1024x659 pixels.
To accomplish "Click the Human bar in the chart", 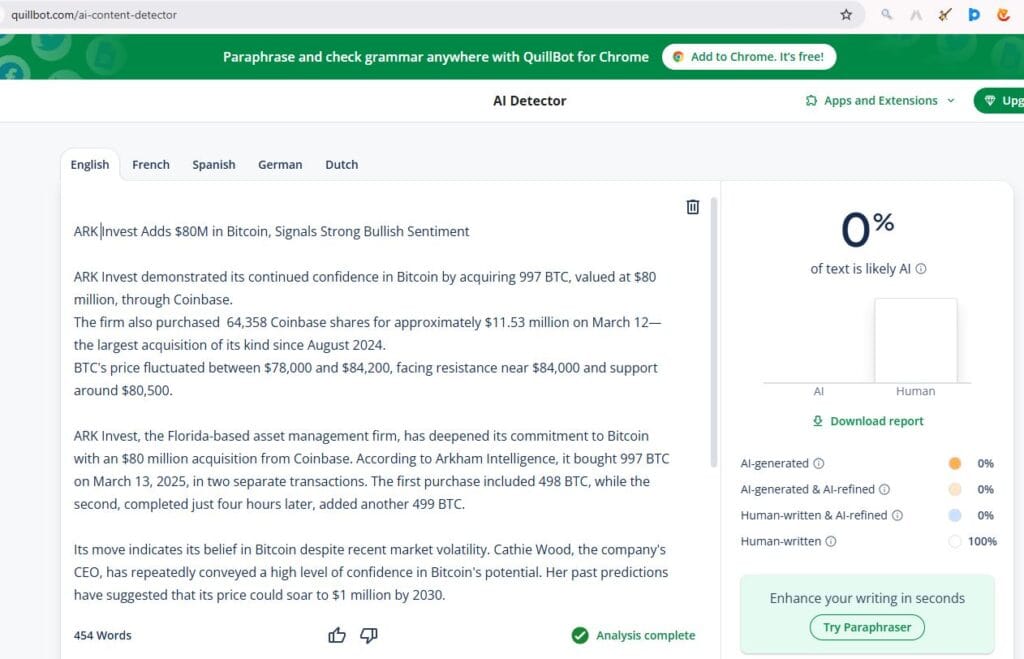I will point(916,340).
